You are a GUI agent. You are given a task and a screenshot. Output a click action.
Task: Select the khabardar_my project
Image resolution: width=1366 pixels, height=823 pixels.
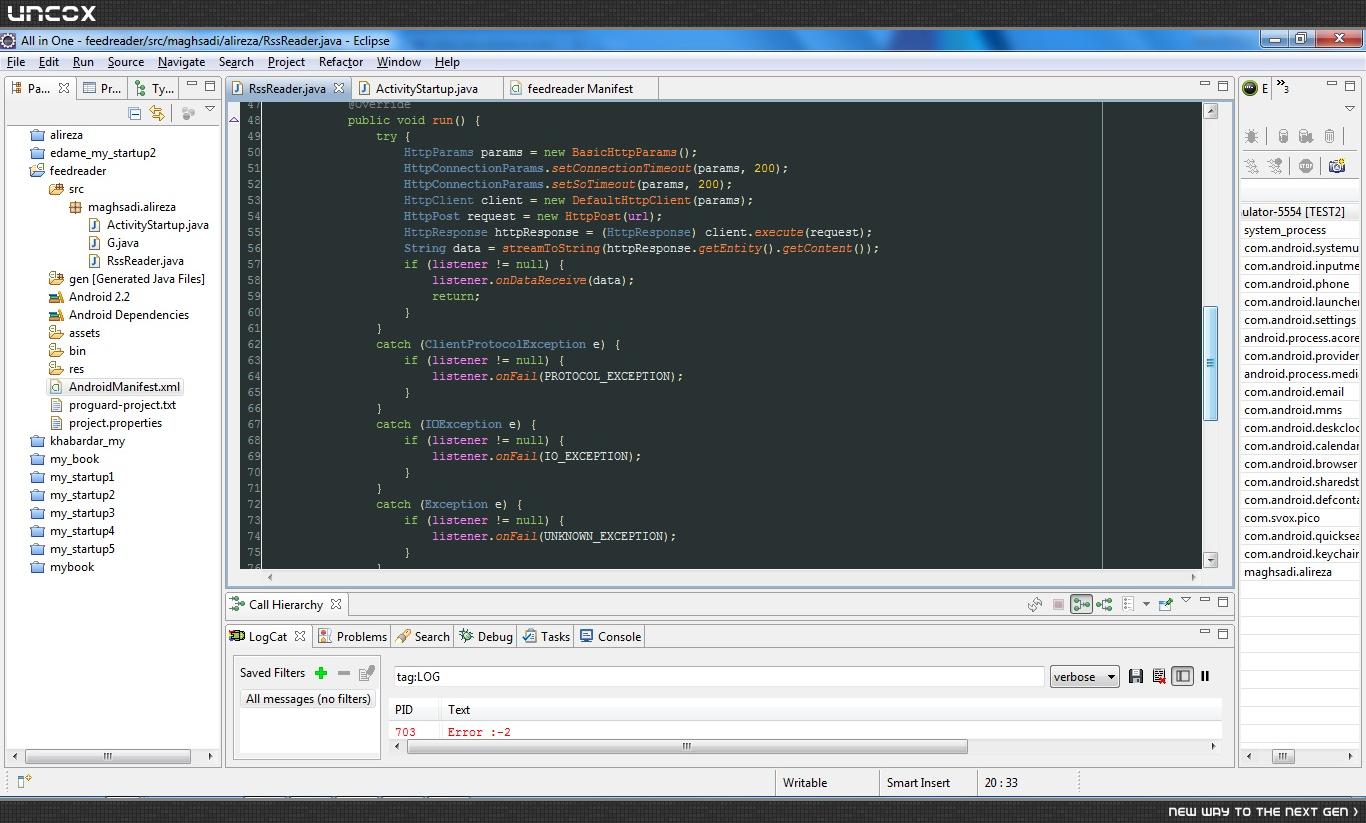(87, 441)
